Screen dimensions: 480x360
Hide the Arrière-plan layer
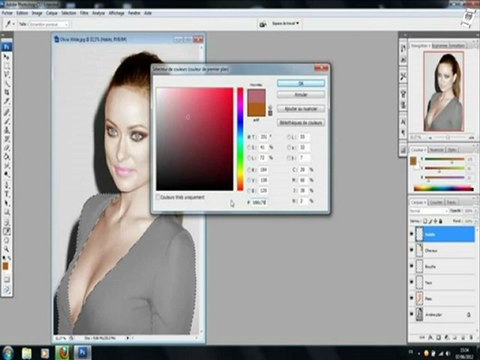coord(412,314)
